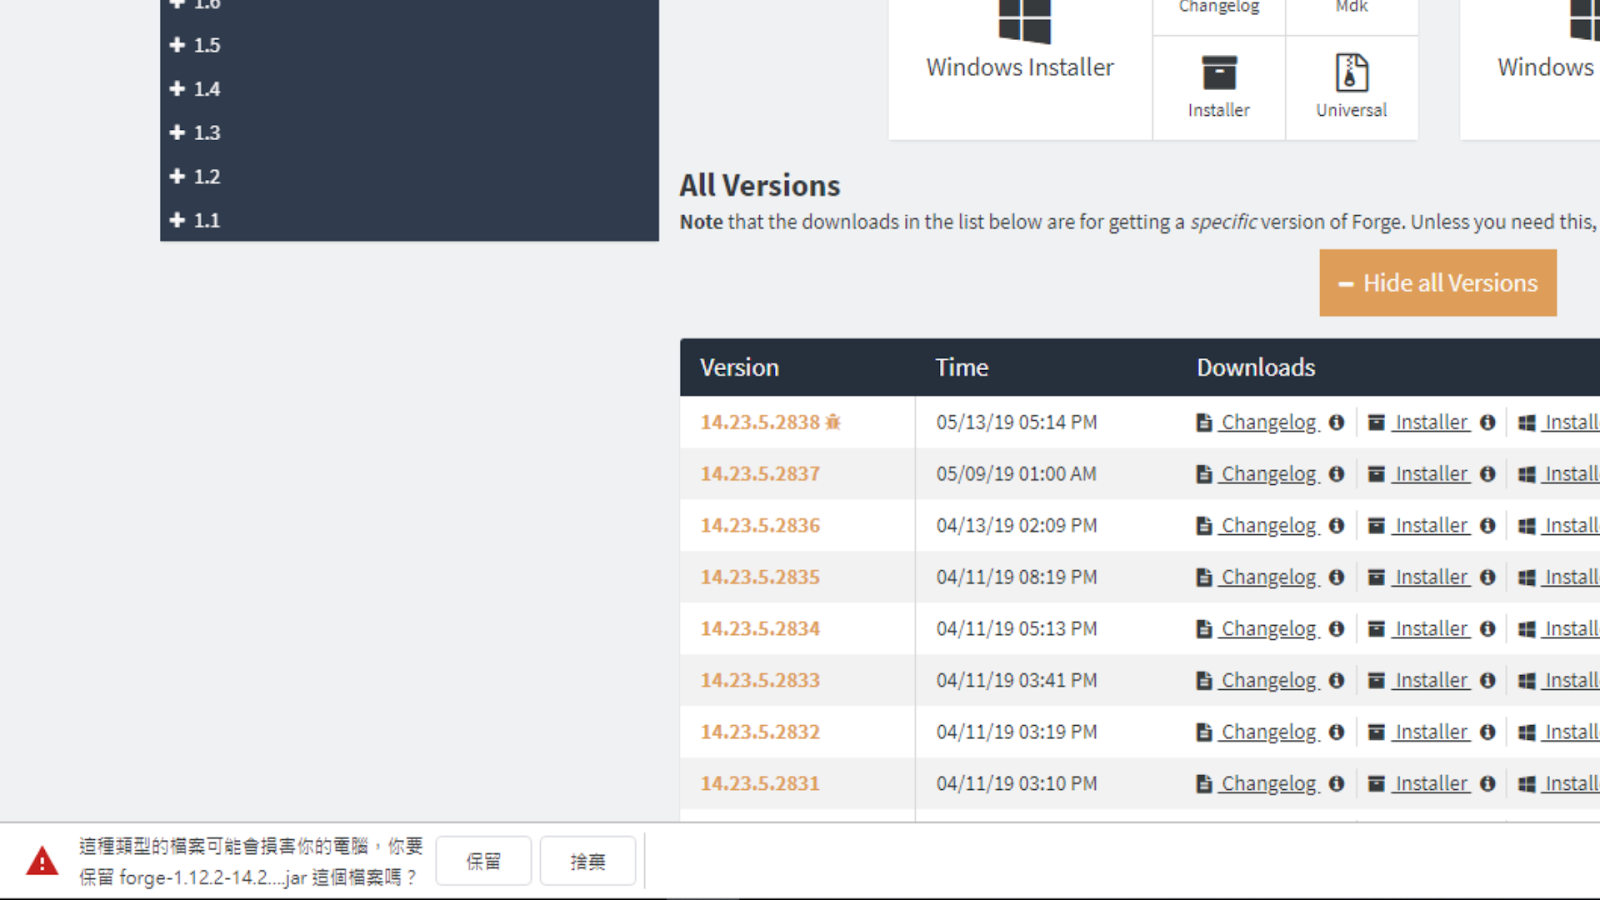1600x900 pixels.
Task: Click the All Versions heading
Action: 760,186
